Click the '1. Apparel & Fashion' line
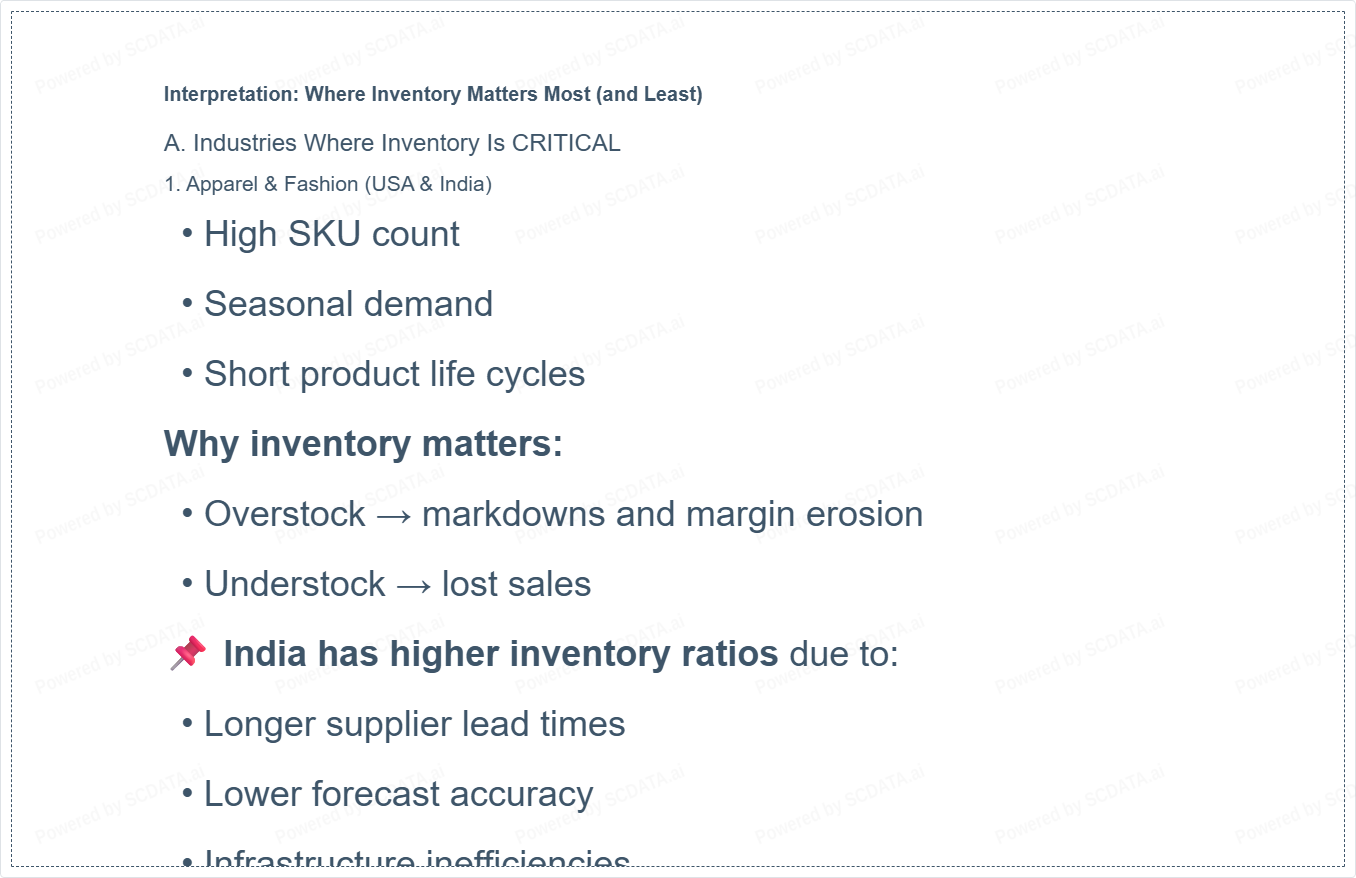Viewport: 1356px width, 878px height. point(328,184)
